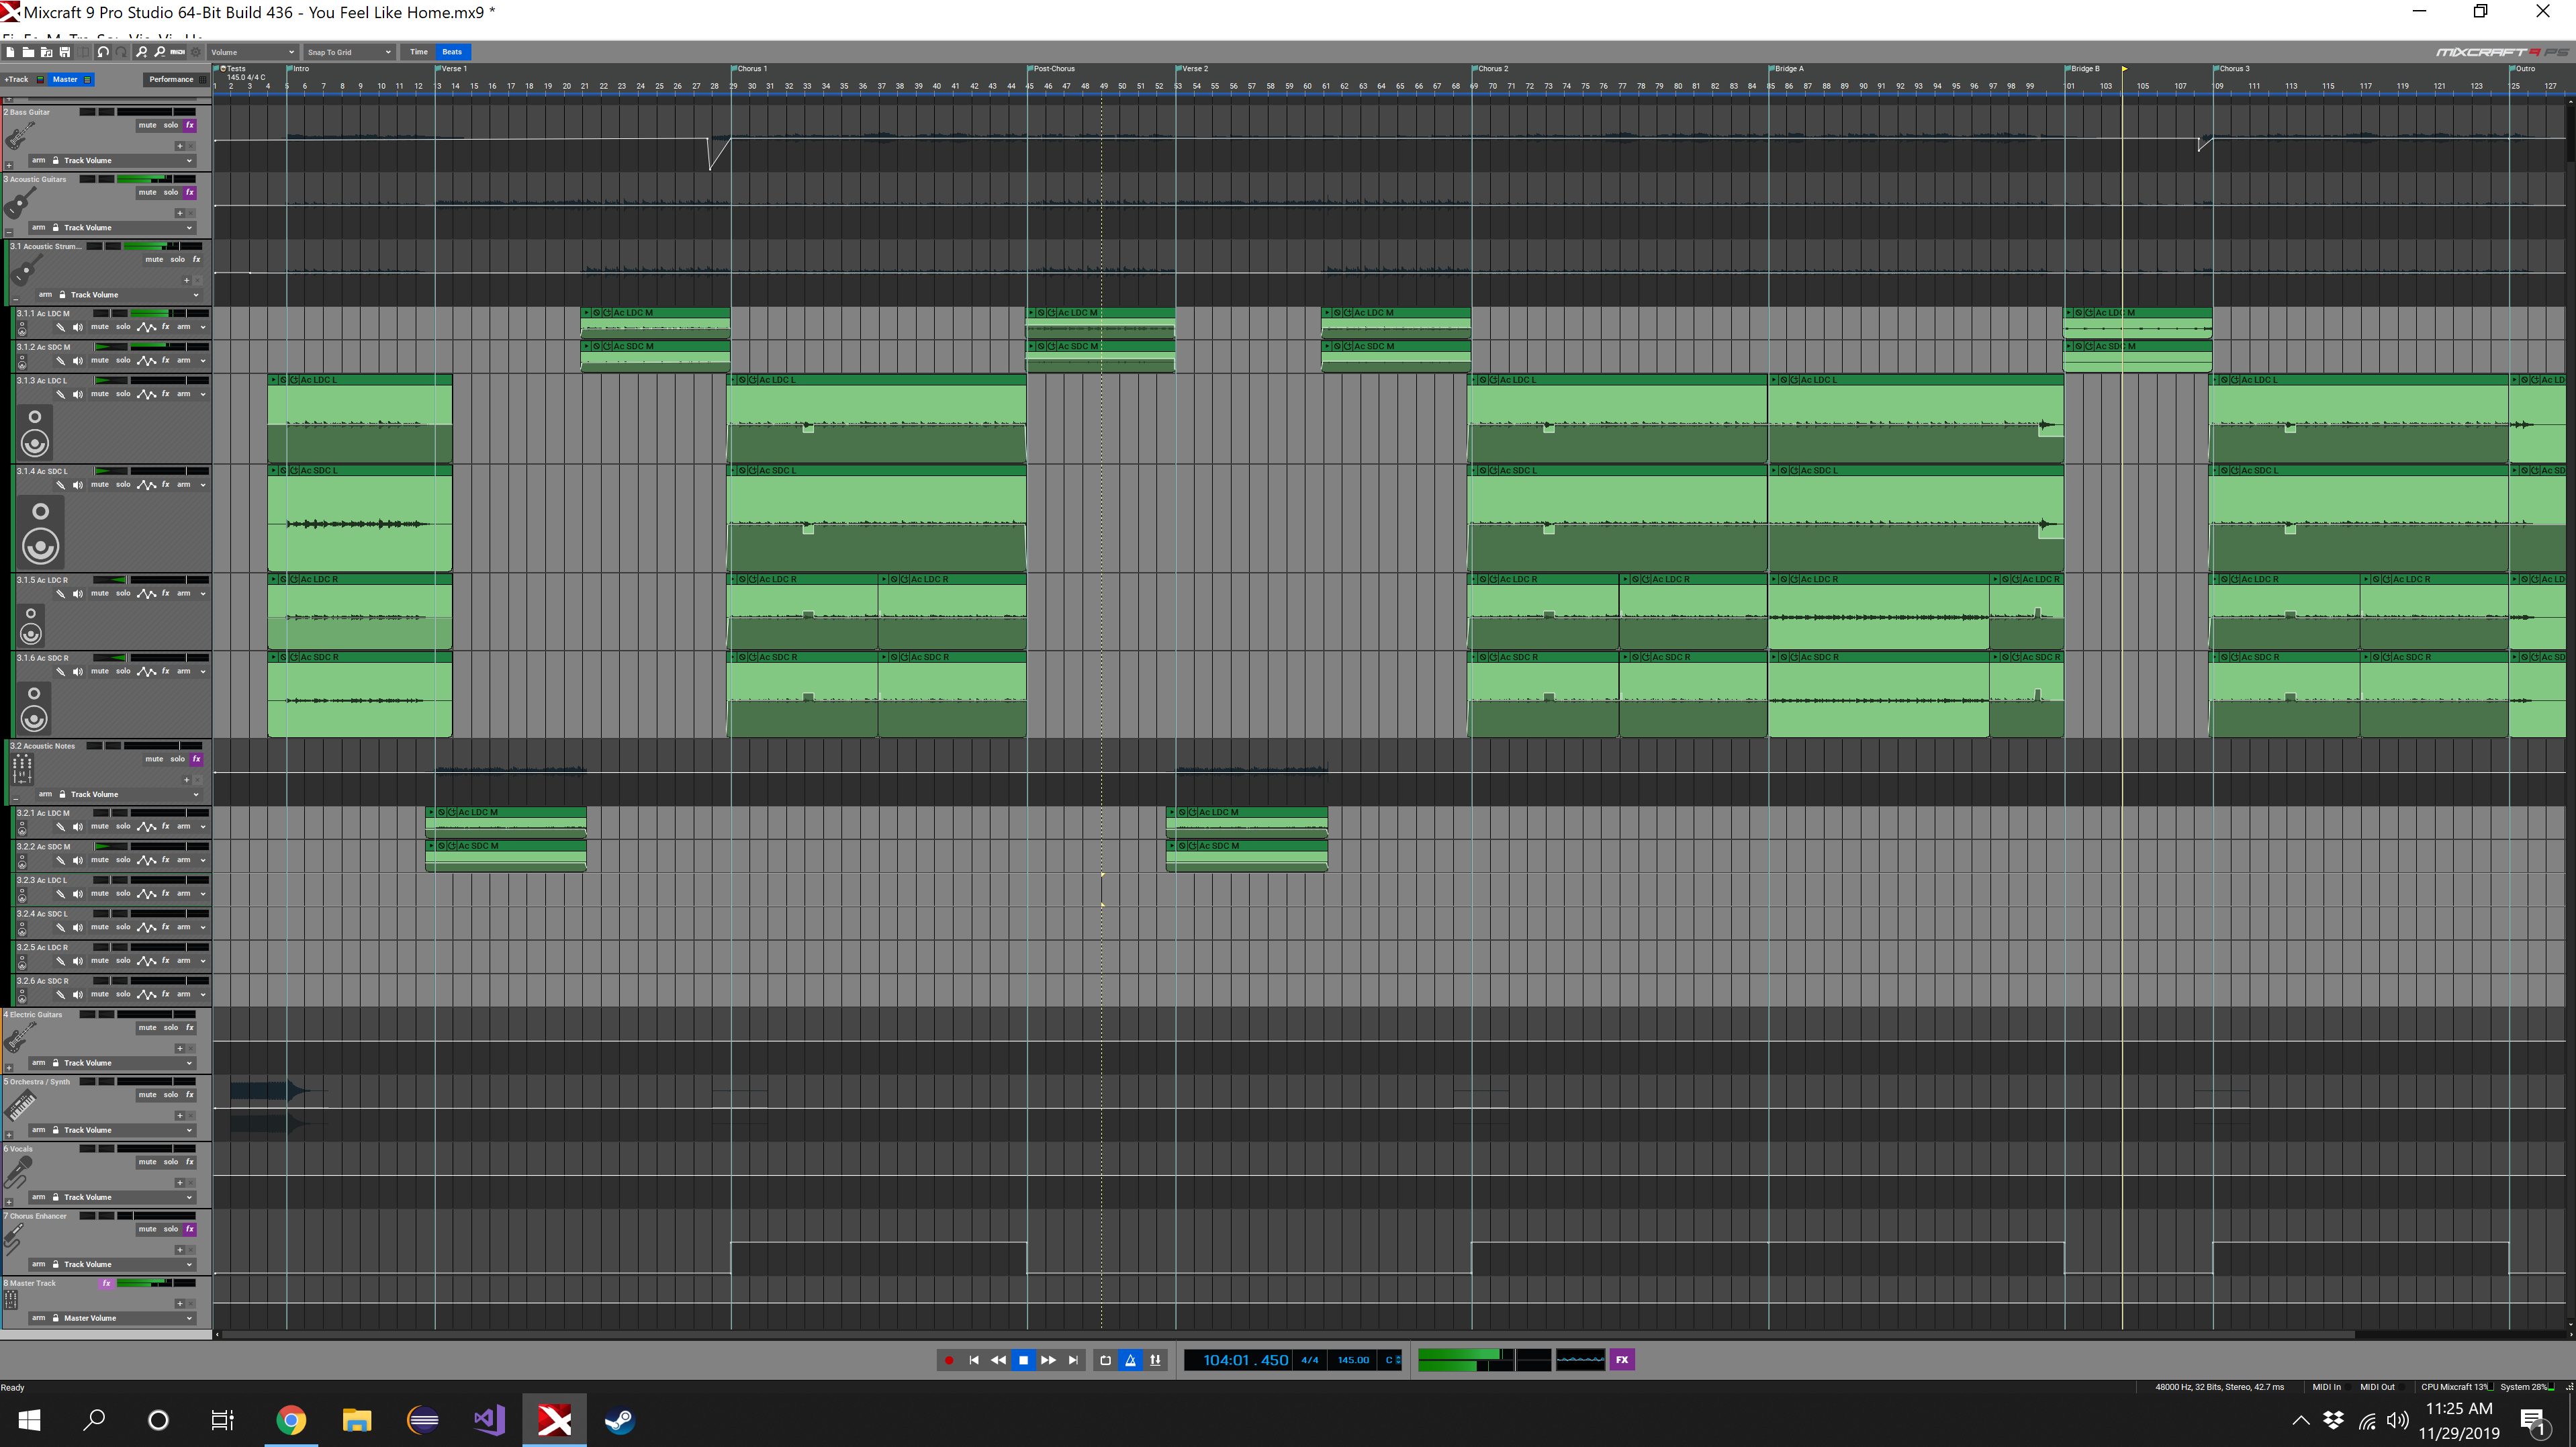This screenshot has height=1447, width=2576.
Task: Switch timeline to Time mode
Action: click(x=419, y=52)
